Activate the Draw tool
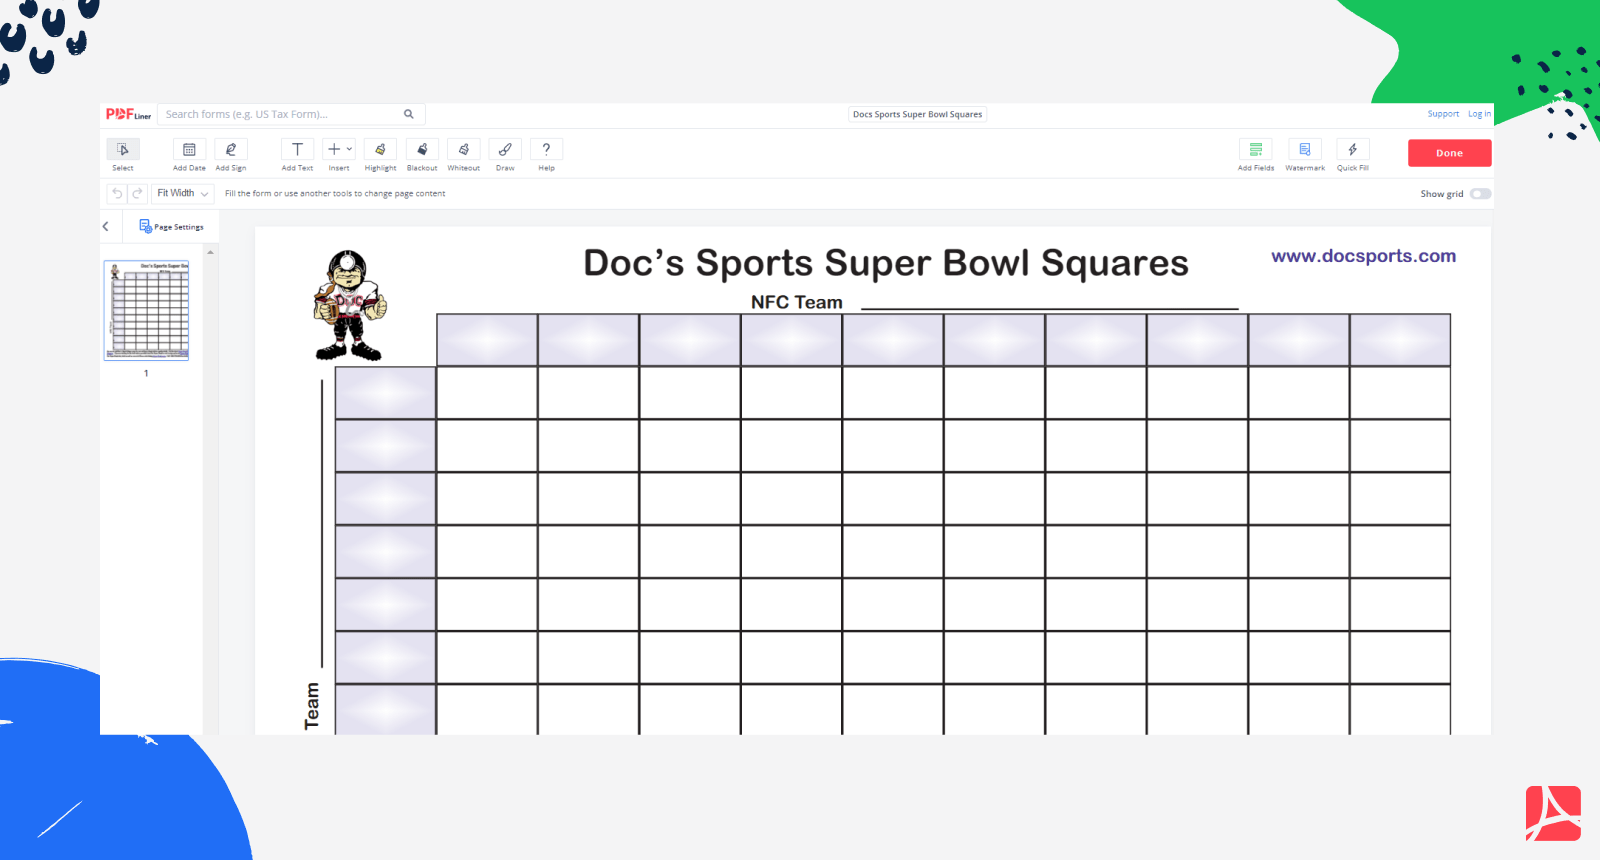 (x=505, y=149)
